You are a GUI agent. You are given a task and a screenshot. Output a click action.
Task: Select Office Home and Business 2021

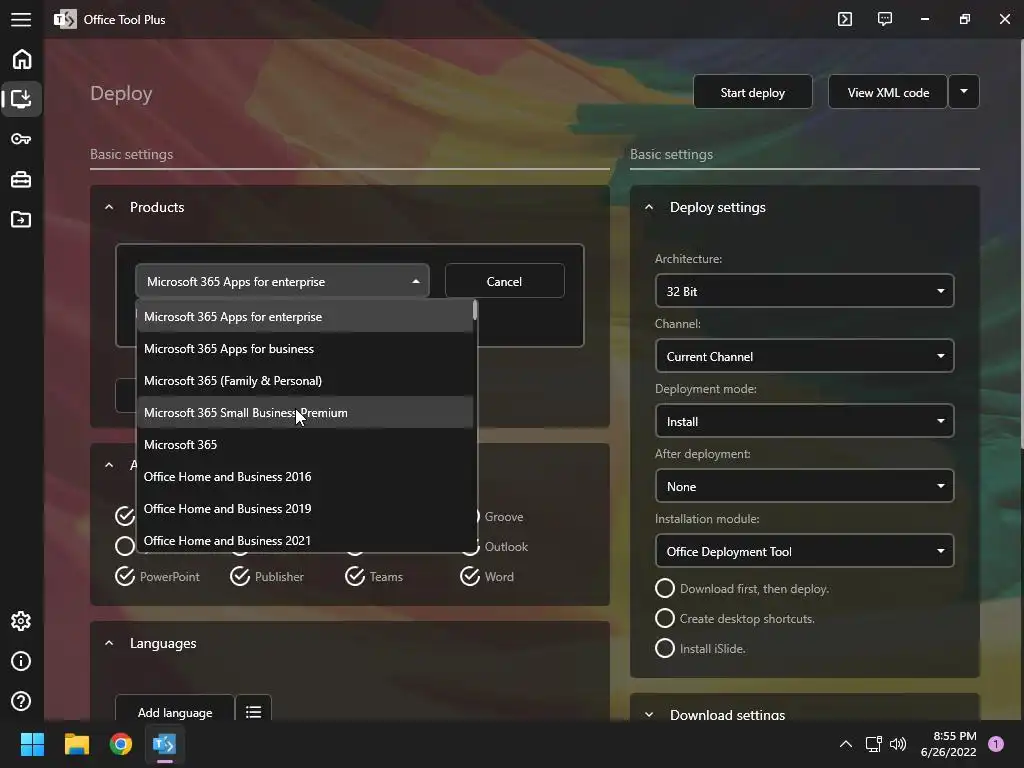[304, 539]
